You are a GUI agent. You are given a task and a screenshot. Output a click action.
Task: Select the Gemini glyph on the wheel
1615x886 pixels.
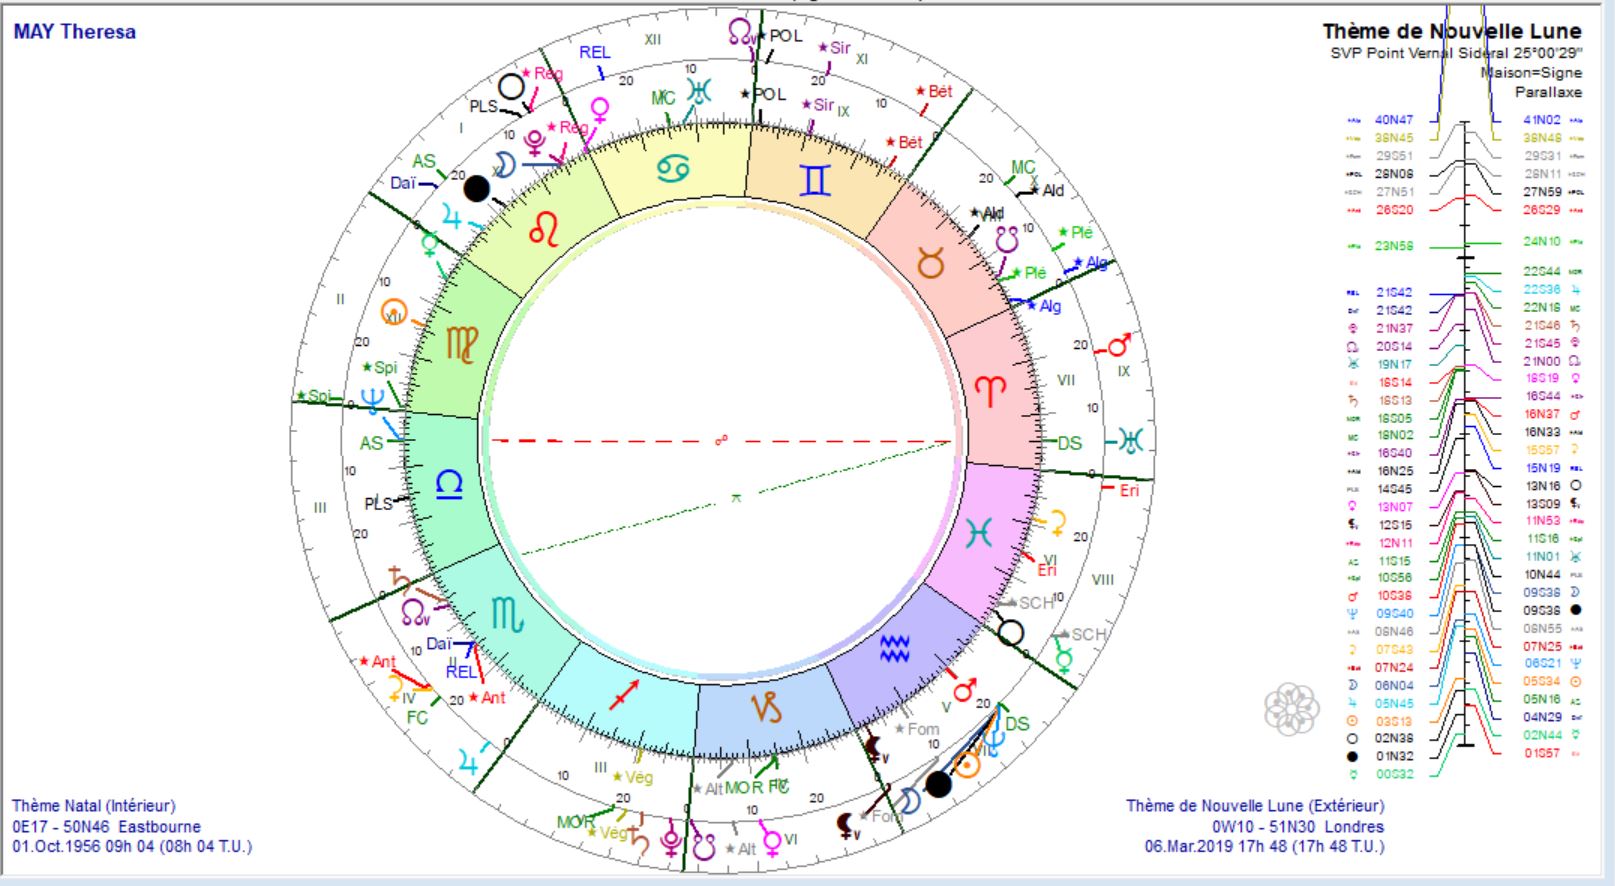(816, 179)
